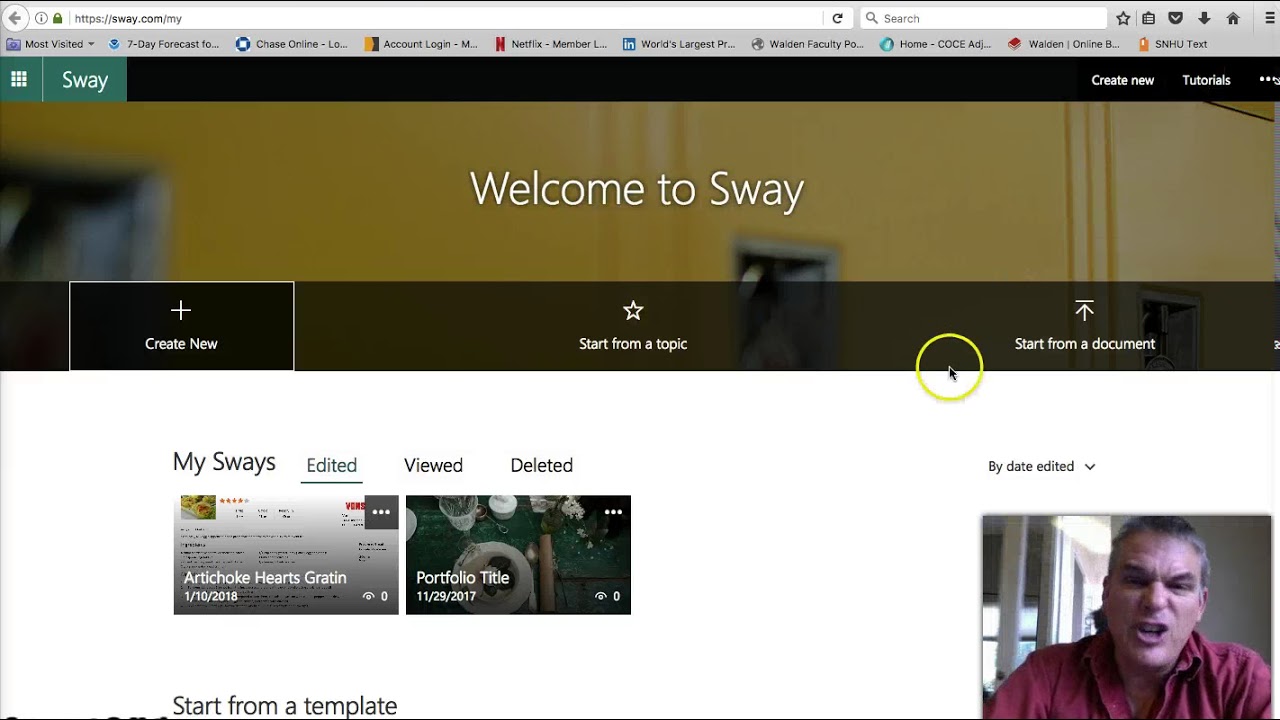Choose Start from a topic

(633, 344)
